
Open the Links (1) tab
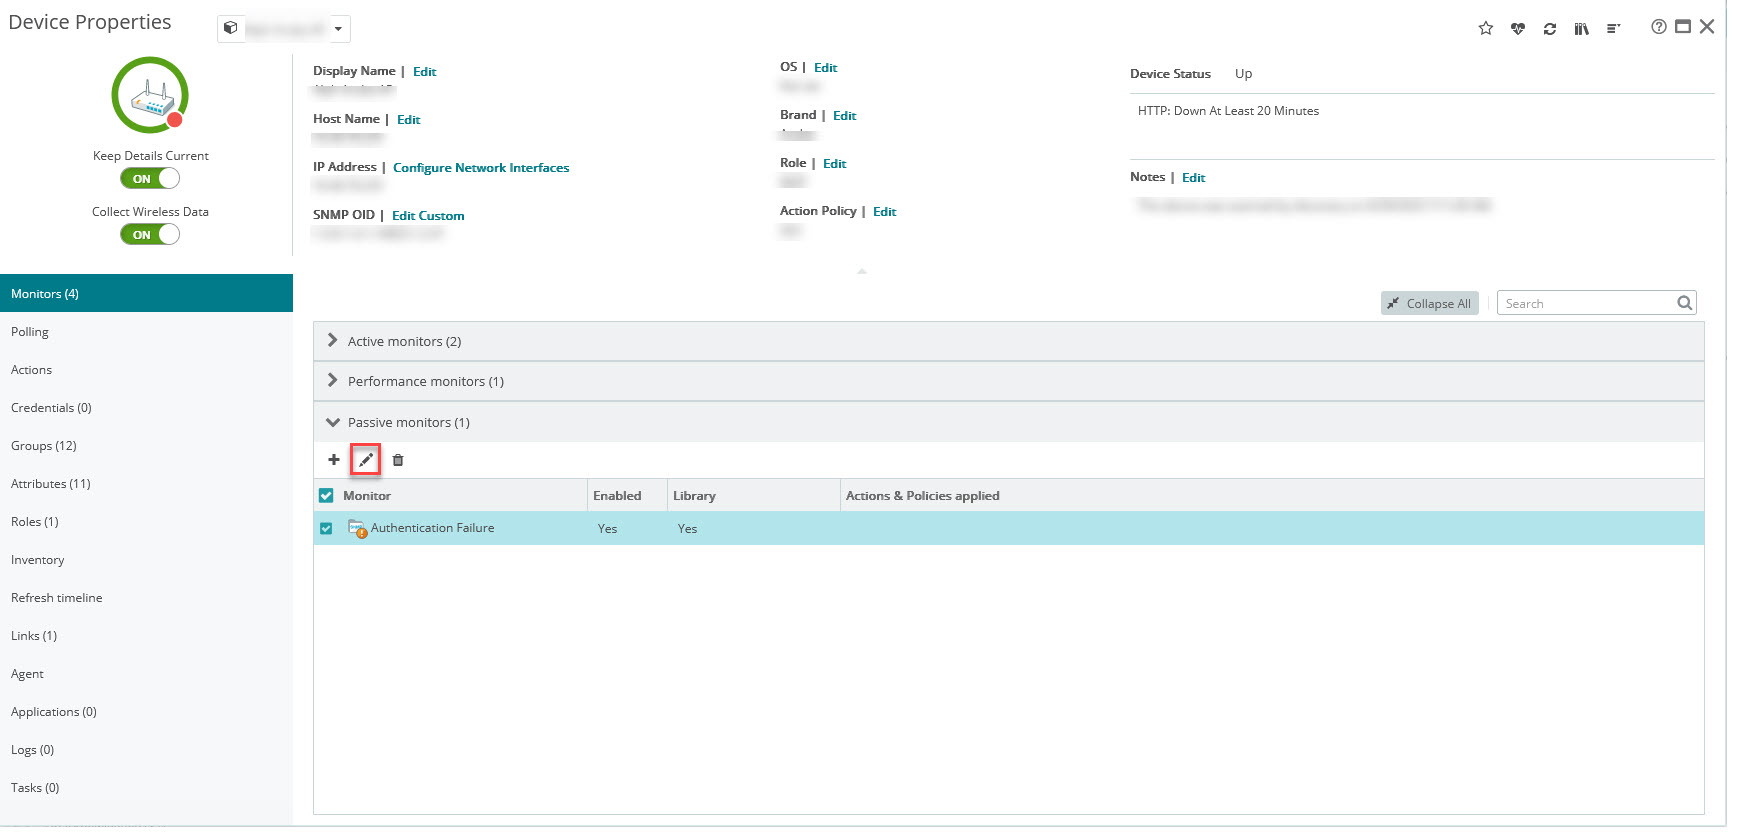click(146, 635)
